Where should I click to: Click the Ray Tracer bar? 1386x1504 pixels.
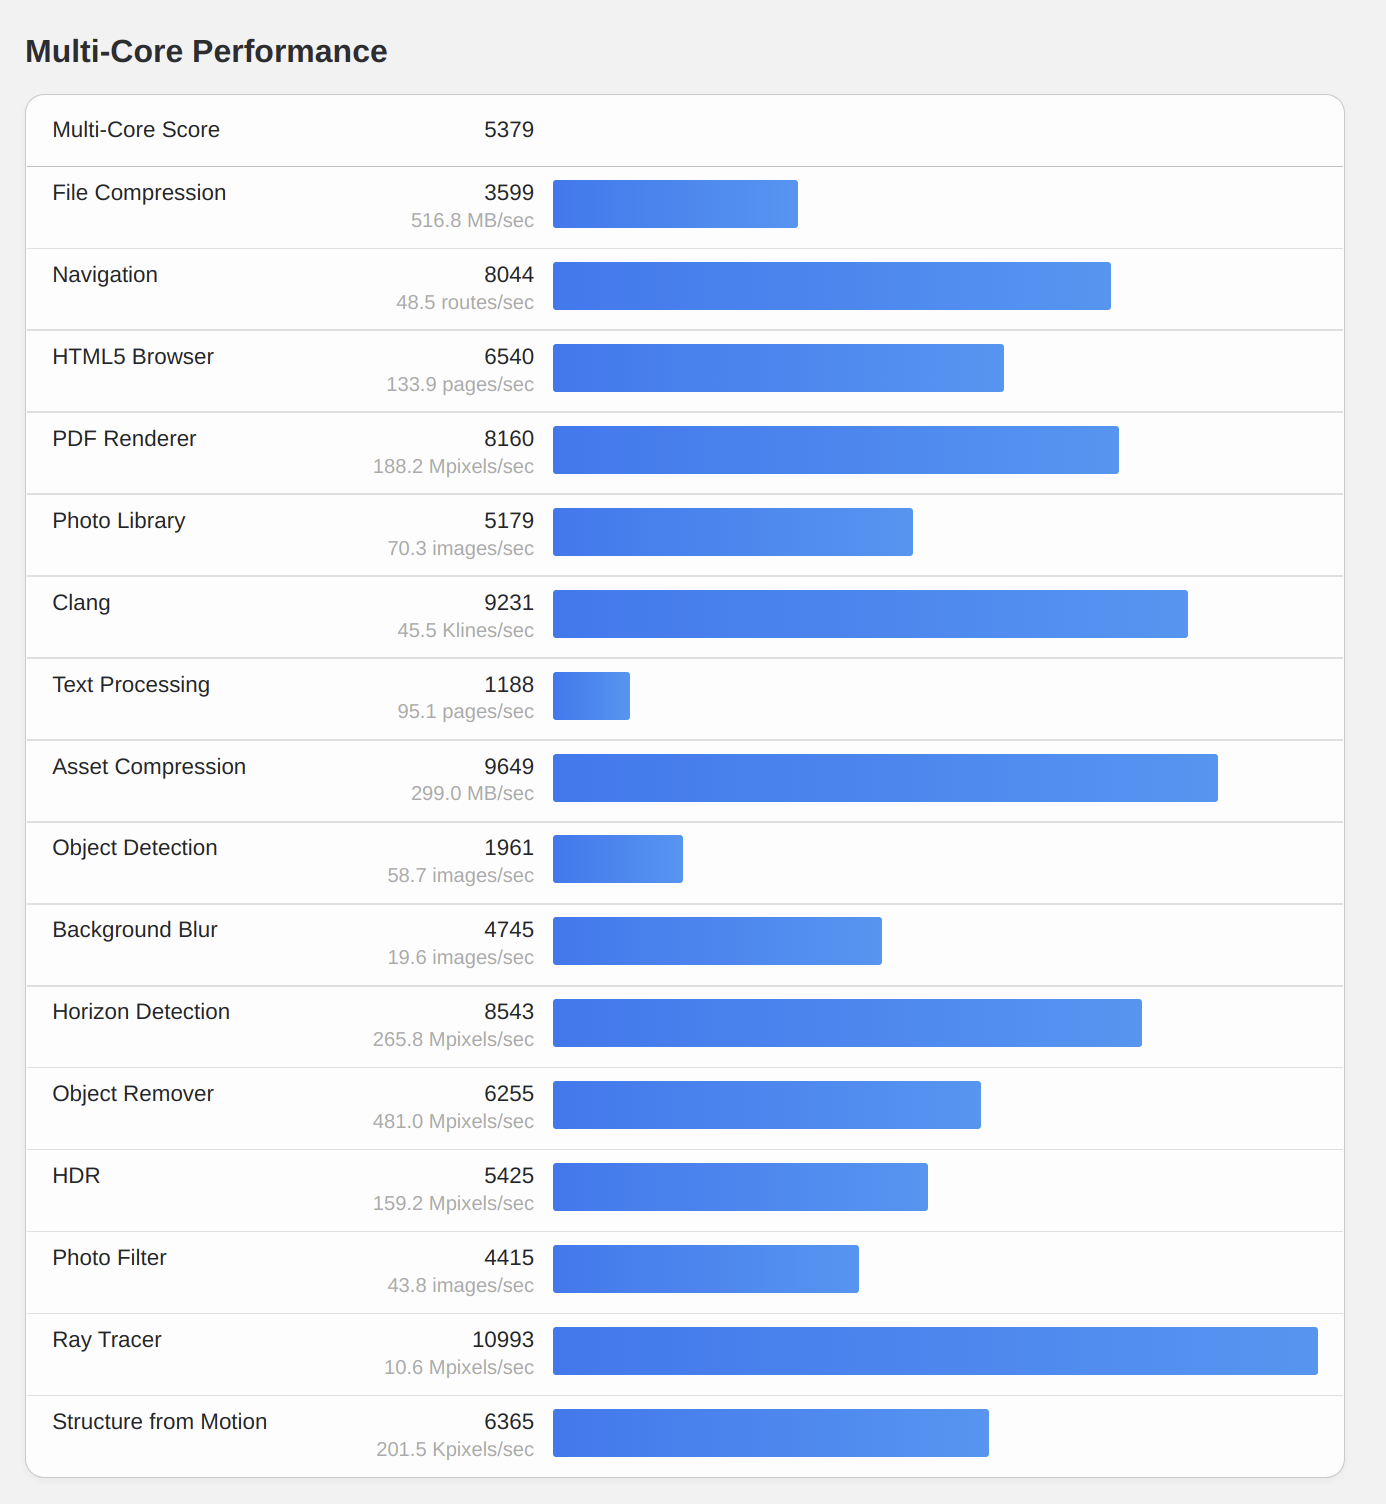click(935, 1351)
